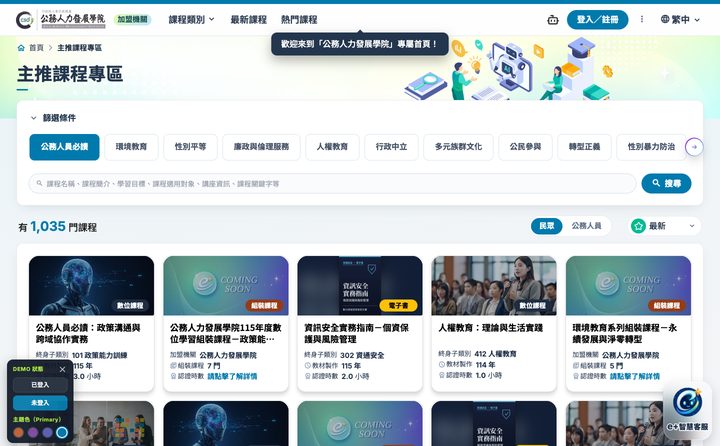Select the 公民參與 filter tab

pos(525,147)
